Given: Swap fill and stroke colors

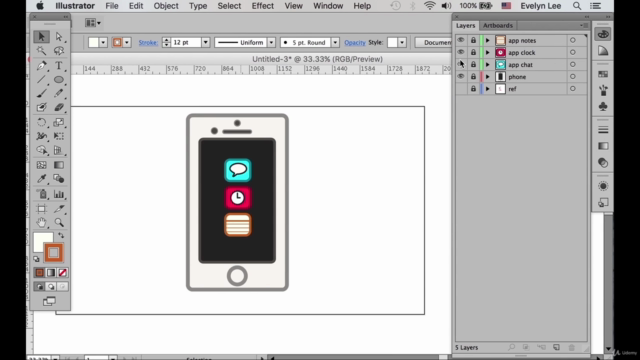Looking at the screenshot, I should tap(61, 236).
